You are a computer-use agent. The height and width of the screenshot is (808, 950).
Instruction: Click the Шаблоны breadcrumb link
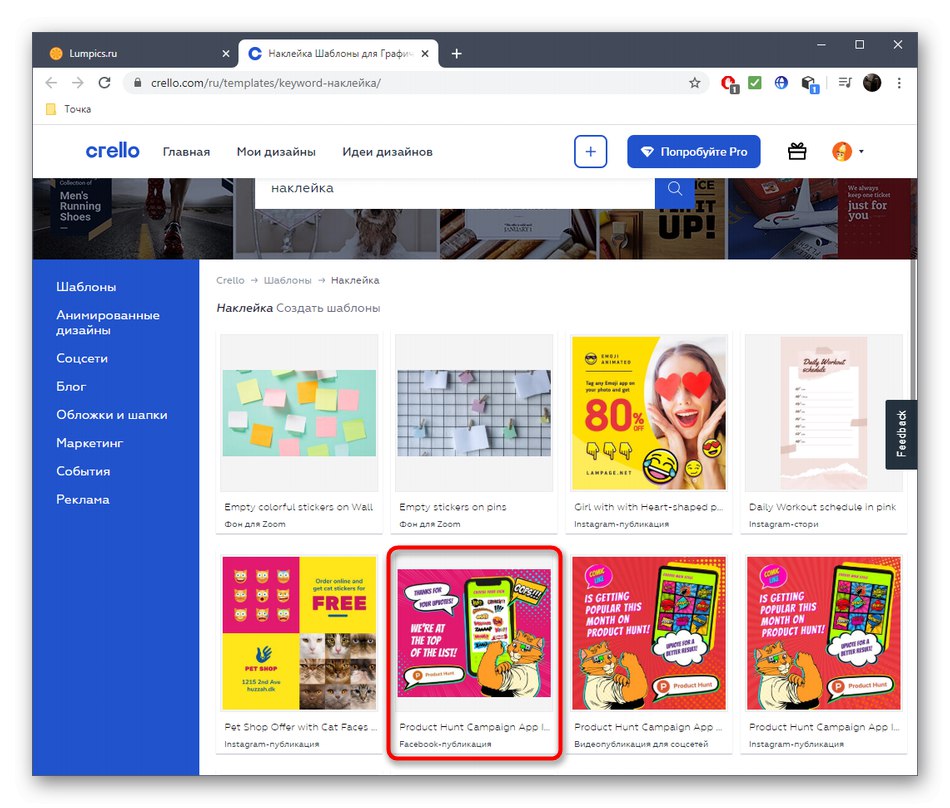point(287,280)
